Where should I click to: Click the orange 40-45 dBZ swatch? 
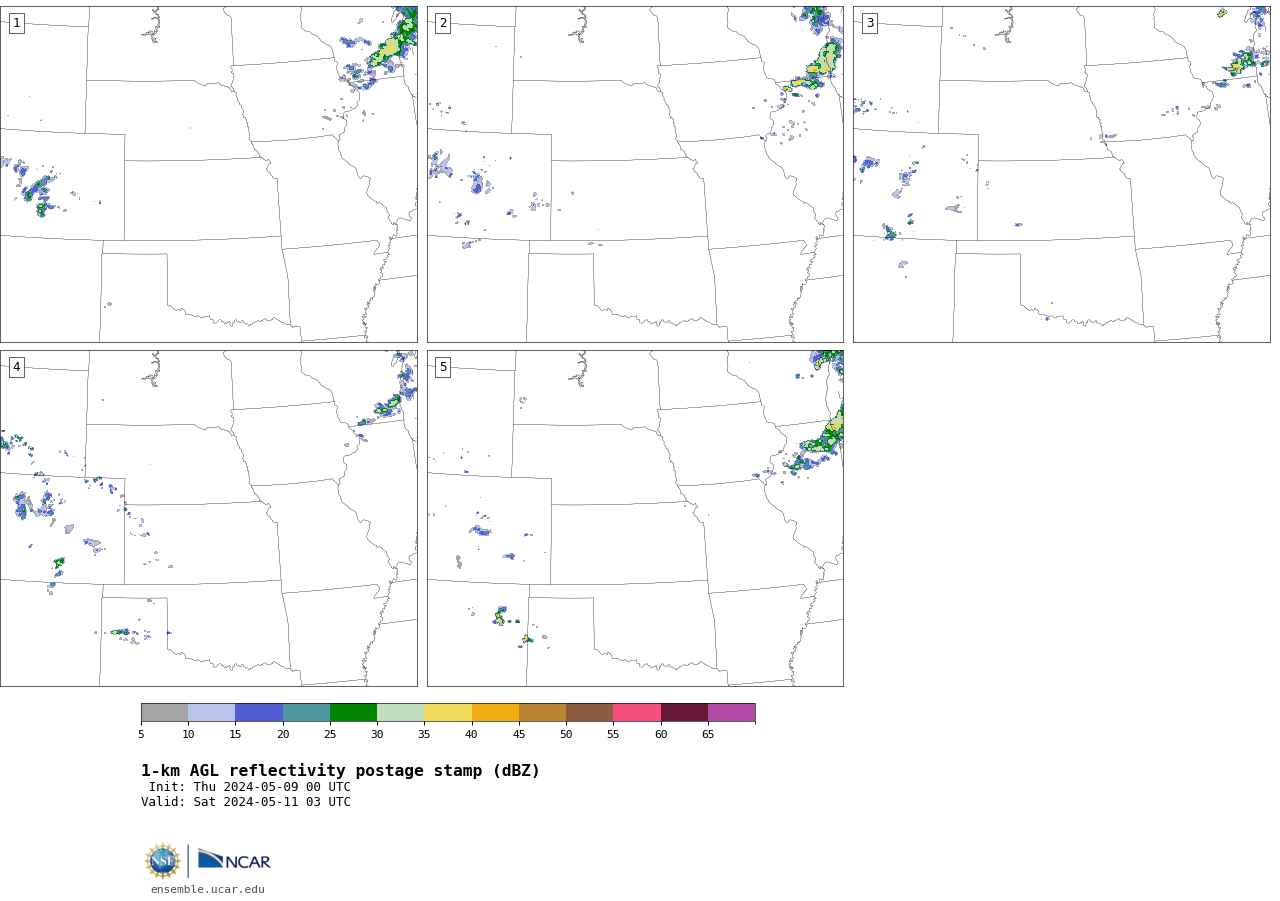point(495,712)
